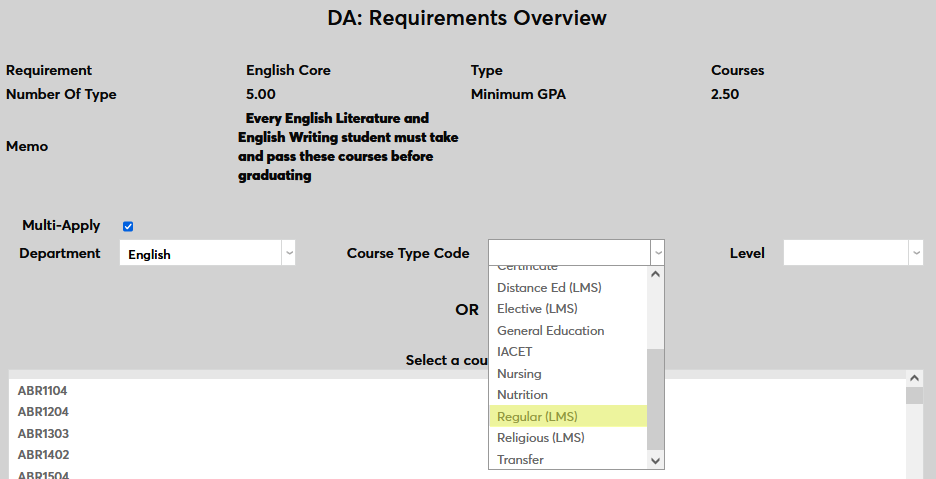Image resolution: width=936 pixels, height=479 pixels.
Task: Click dropdown list scroll down arrow
Action: (x=655, y=460)
